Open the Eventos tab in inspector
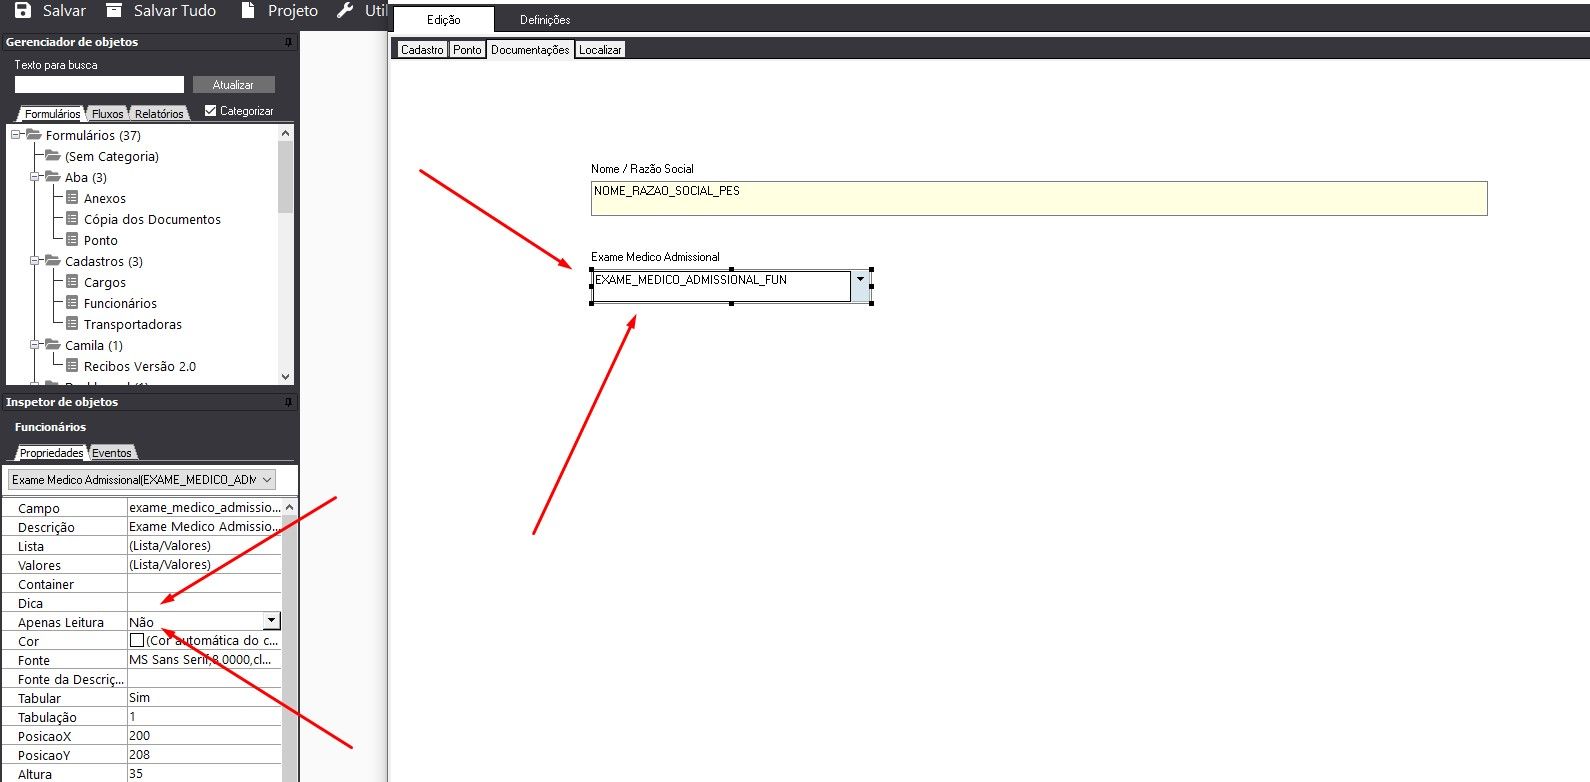The image size is (1590, 782). point(112,452)
